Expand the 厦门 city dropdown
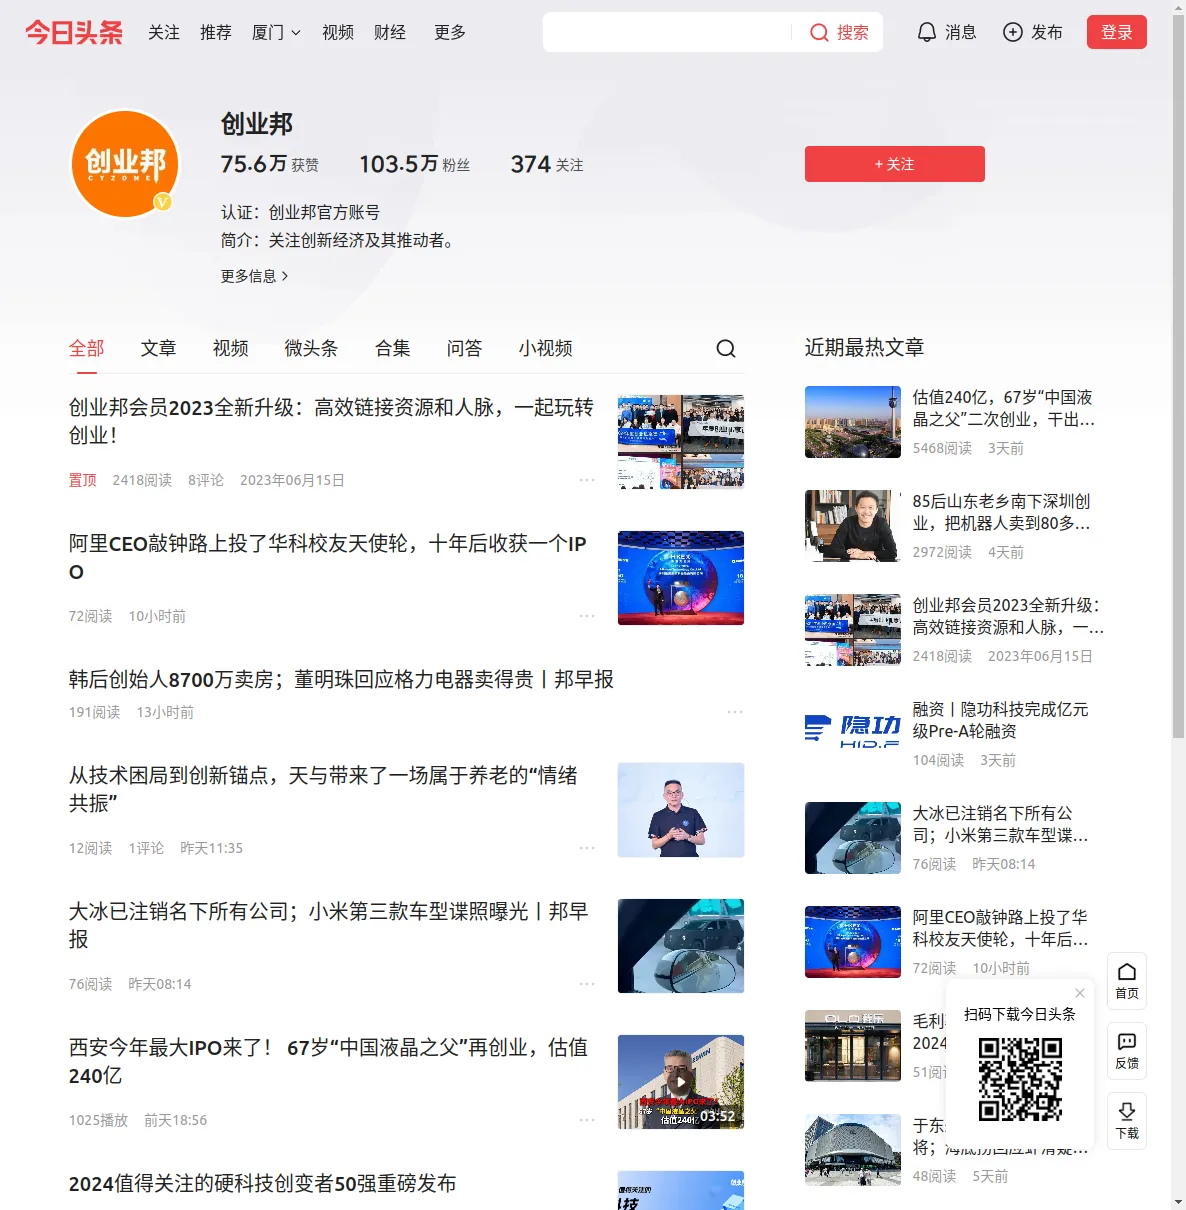Viewport: 1186px width, 1210px height. coord(276,32)
